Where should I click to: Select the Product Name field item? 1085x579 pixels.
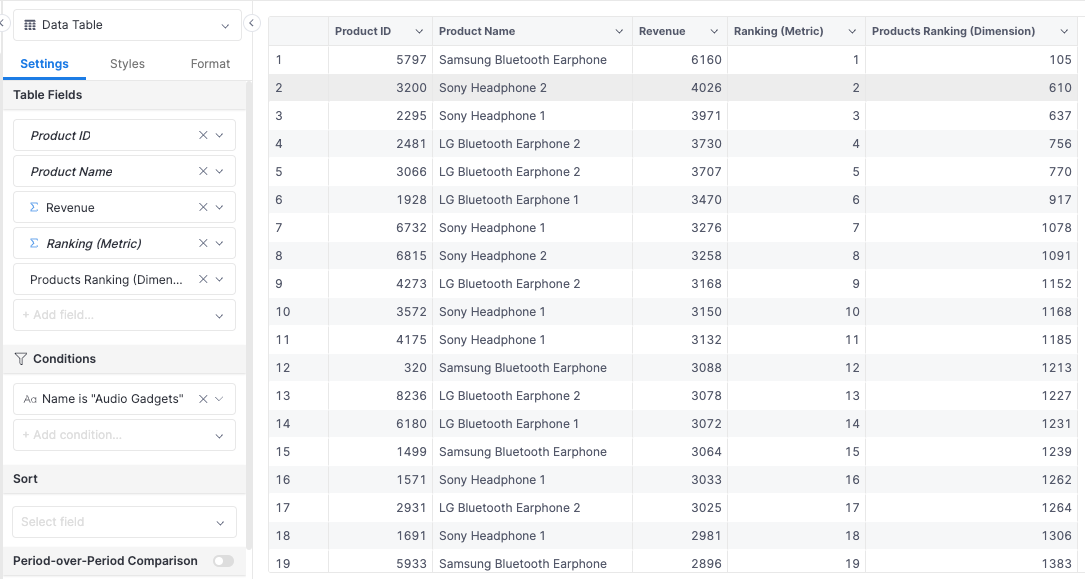click(125, 172)
